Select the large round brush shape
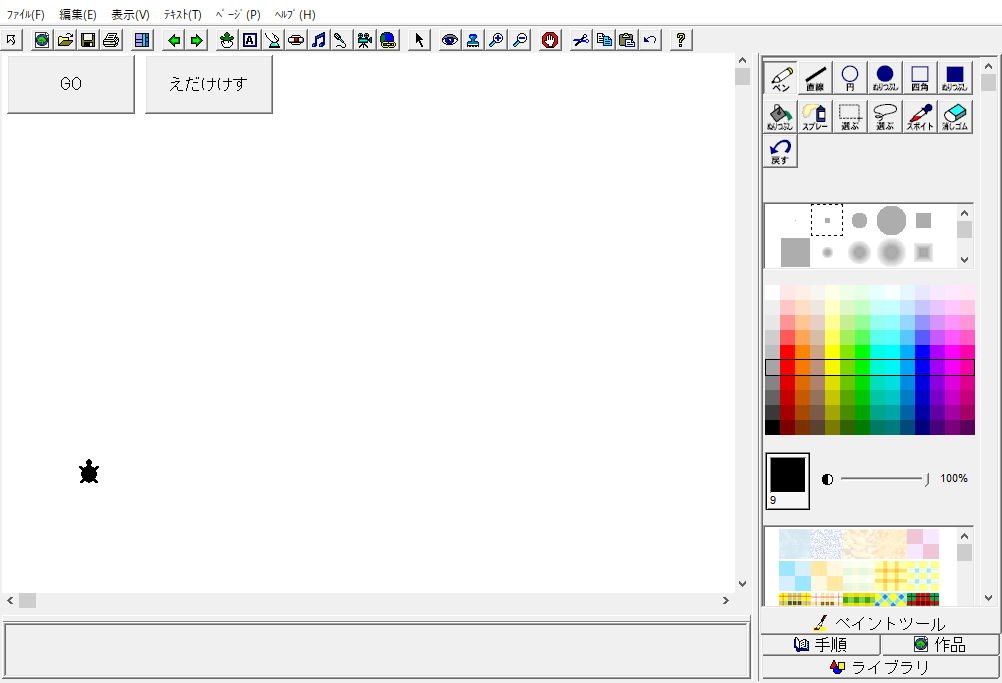 pos(891,220)
